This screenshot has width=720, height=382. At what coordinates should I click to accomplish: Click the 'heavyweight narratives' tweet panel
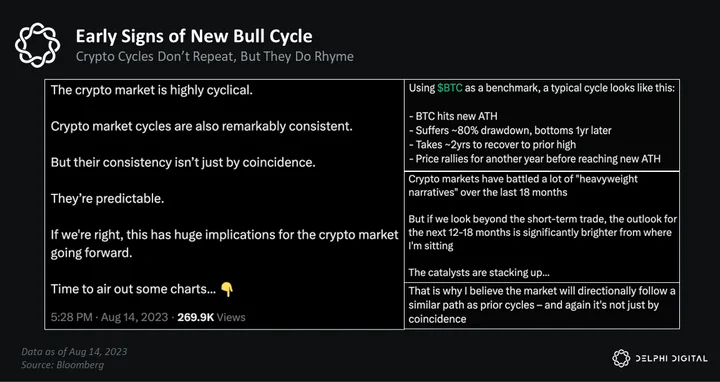(542, 226)
